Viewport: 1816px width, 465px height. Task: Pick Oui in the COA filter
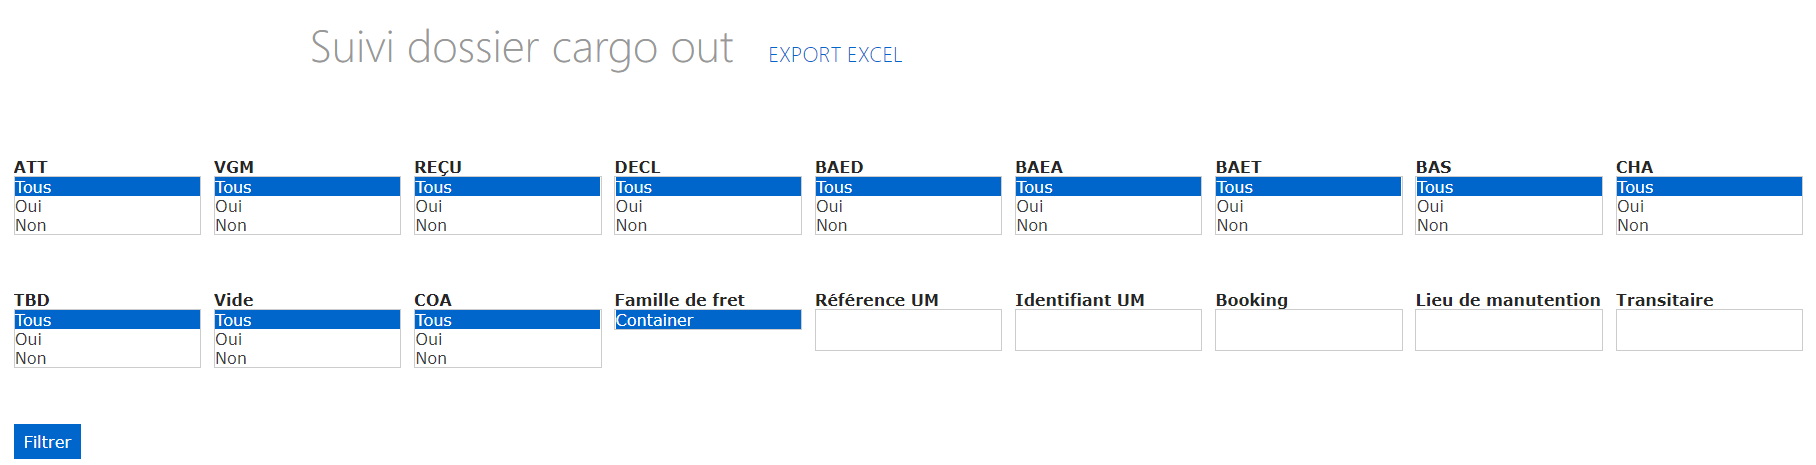pos(507,339)
